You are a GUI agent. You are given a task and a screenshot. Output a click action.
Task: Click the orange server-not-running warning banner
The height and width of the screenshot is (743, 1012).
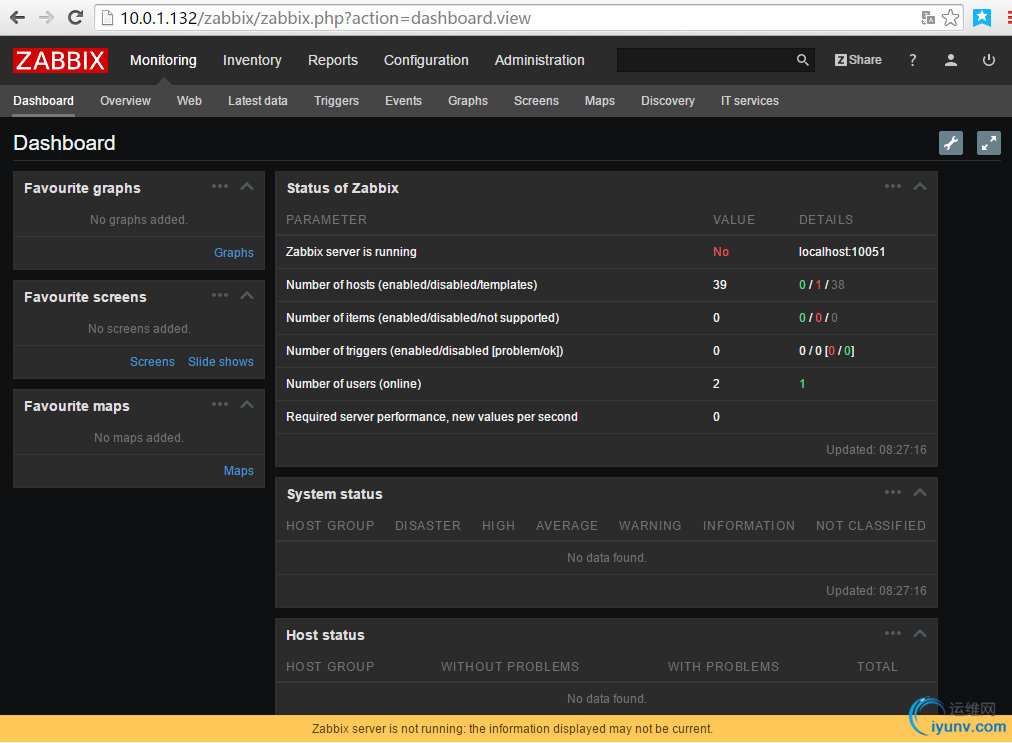(x=506, y=729)
